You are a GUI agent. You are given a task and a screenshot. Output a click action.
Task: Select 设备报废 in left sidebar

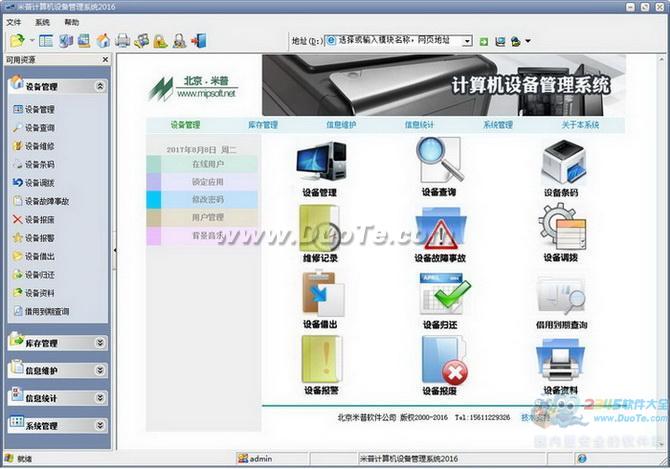pyautogui.click(x=40, y=219)
